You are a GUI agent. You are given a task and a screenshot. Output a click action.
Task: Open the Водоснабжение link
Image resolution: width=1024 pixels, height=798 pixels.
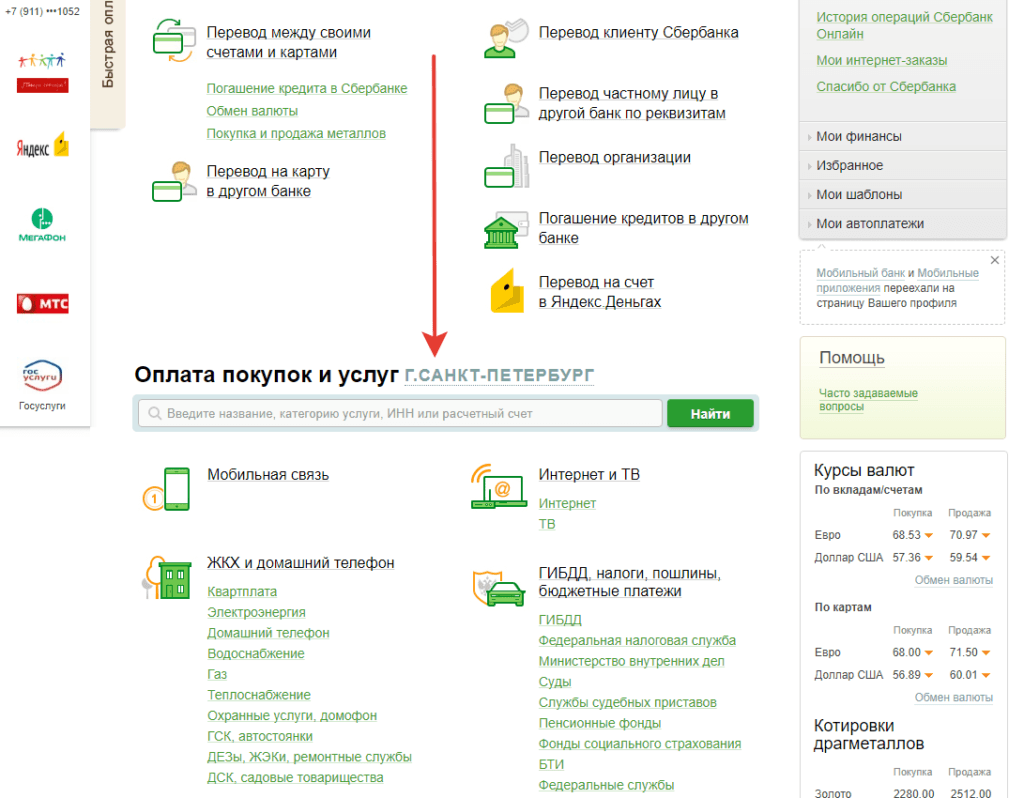(255, 654)
